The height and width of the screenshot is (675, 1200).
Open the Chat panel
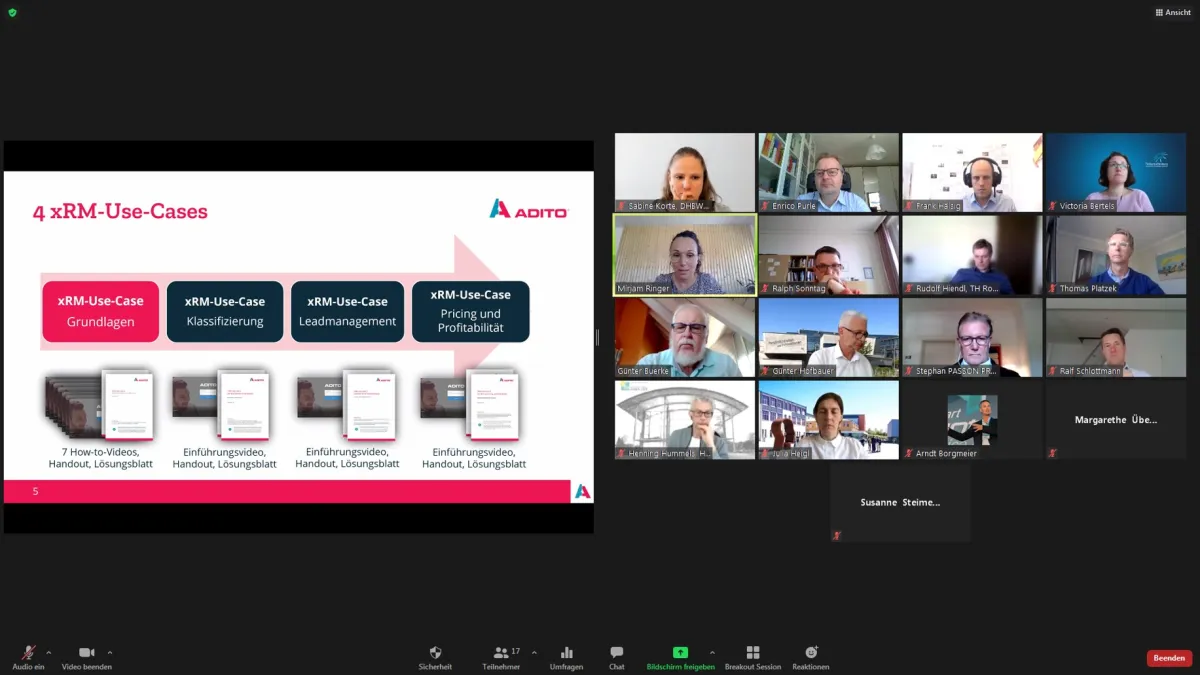coord(617,654)
